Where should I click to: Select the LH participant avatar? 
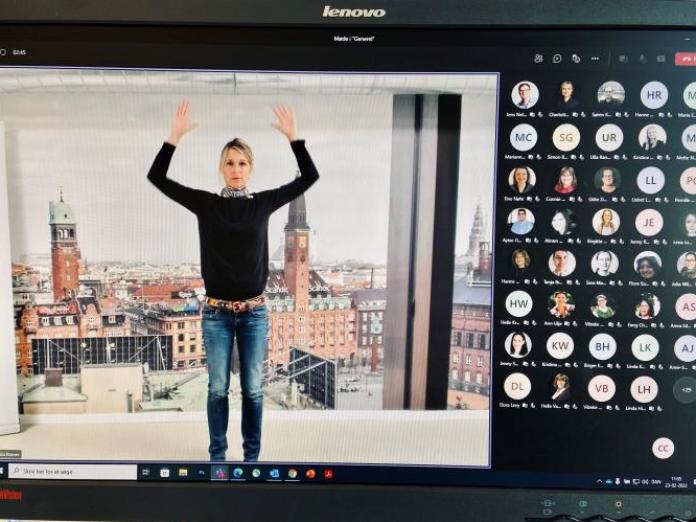coord(644,390)
